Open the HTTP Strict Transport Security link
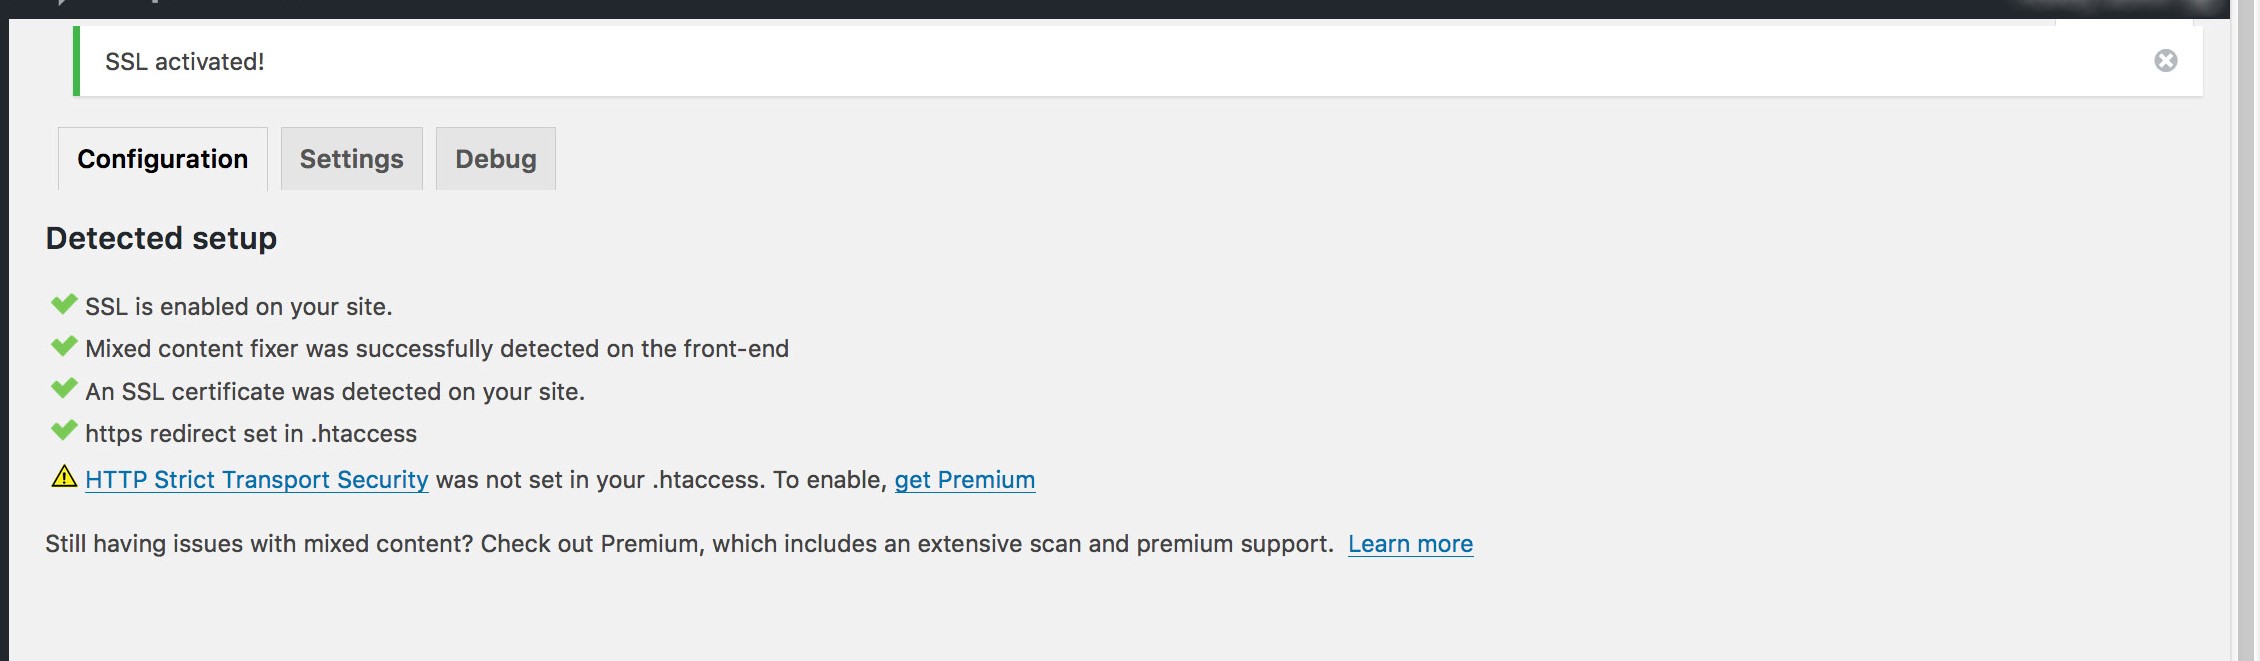The height and width of the screenshot is (661, 2260). pos(257,480)
